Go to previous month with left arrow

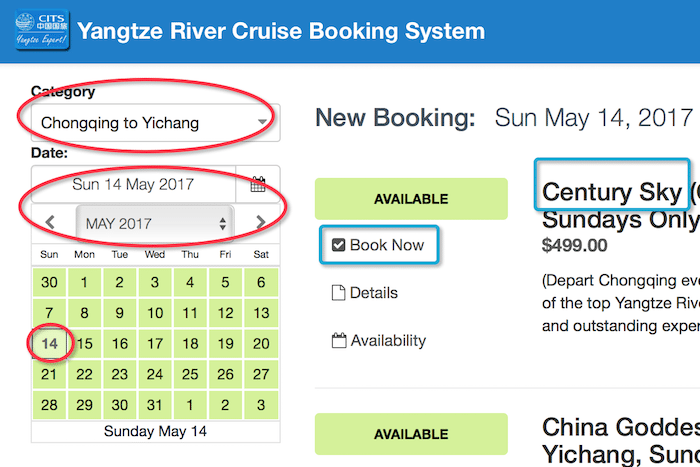(50, 222)
